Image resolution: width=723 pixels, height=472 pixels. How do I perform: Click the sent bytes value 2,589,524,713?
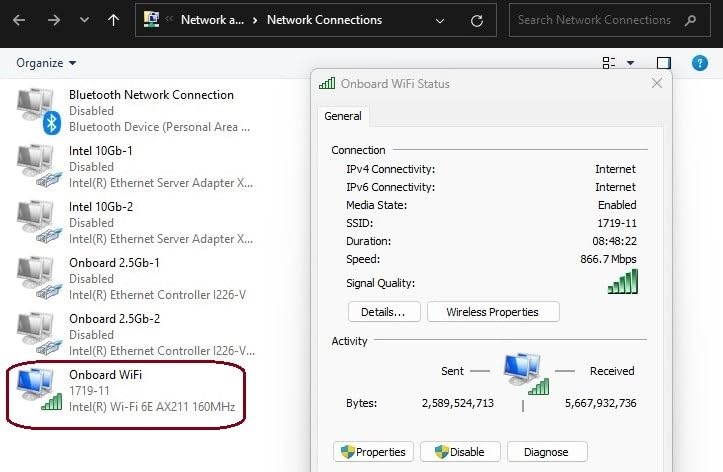tap(457, 403)
